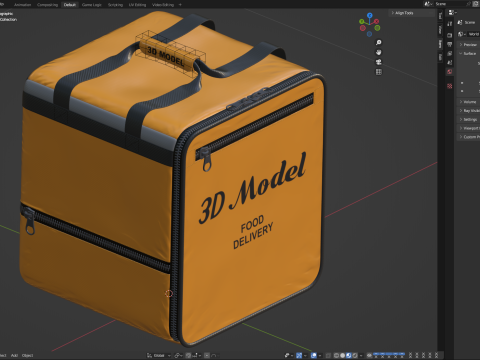
Task: Switch to rendered viewport shading
Action: tap(355, 355)
